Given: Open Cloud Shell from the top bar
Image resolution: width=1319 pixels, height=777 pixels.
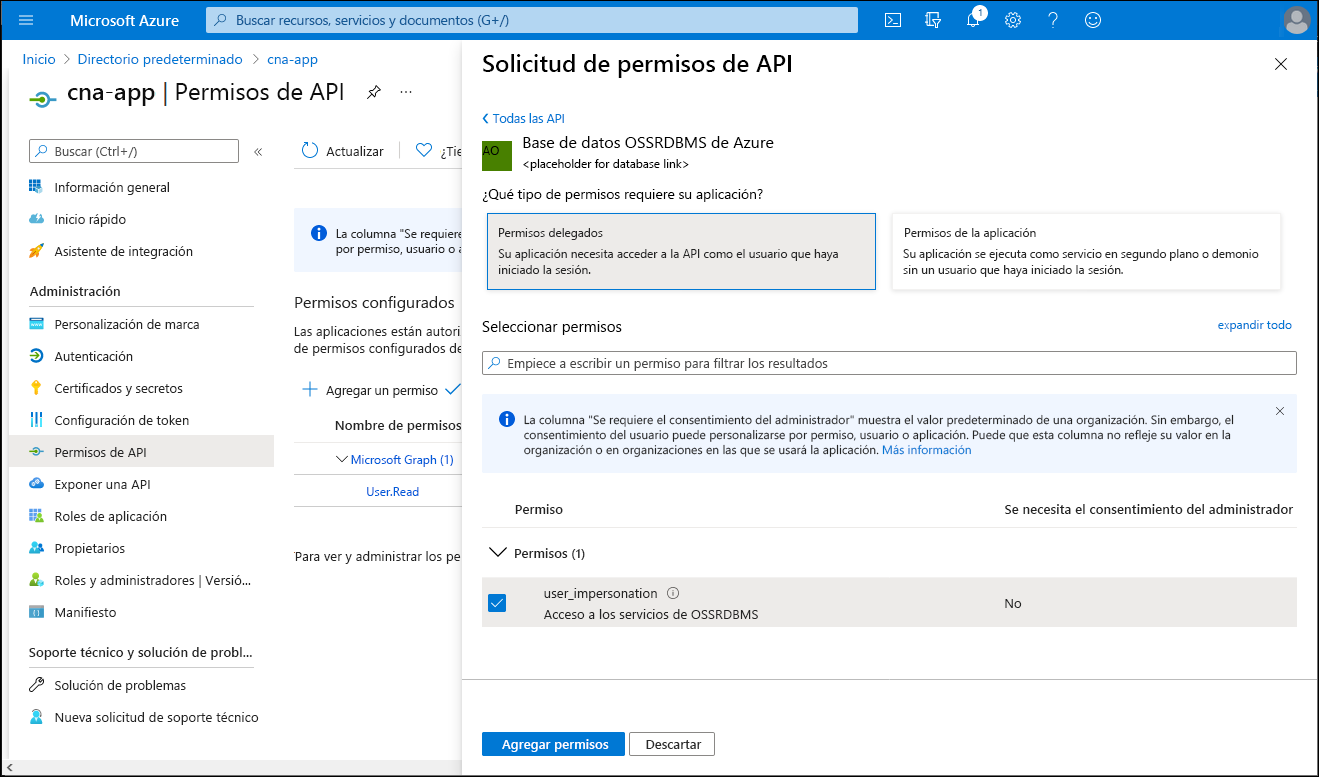Looking at the screenshot, I should coord(894,20).
